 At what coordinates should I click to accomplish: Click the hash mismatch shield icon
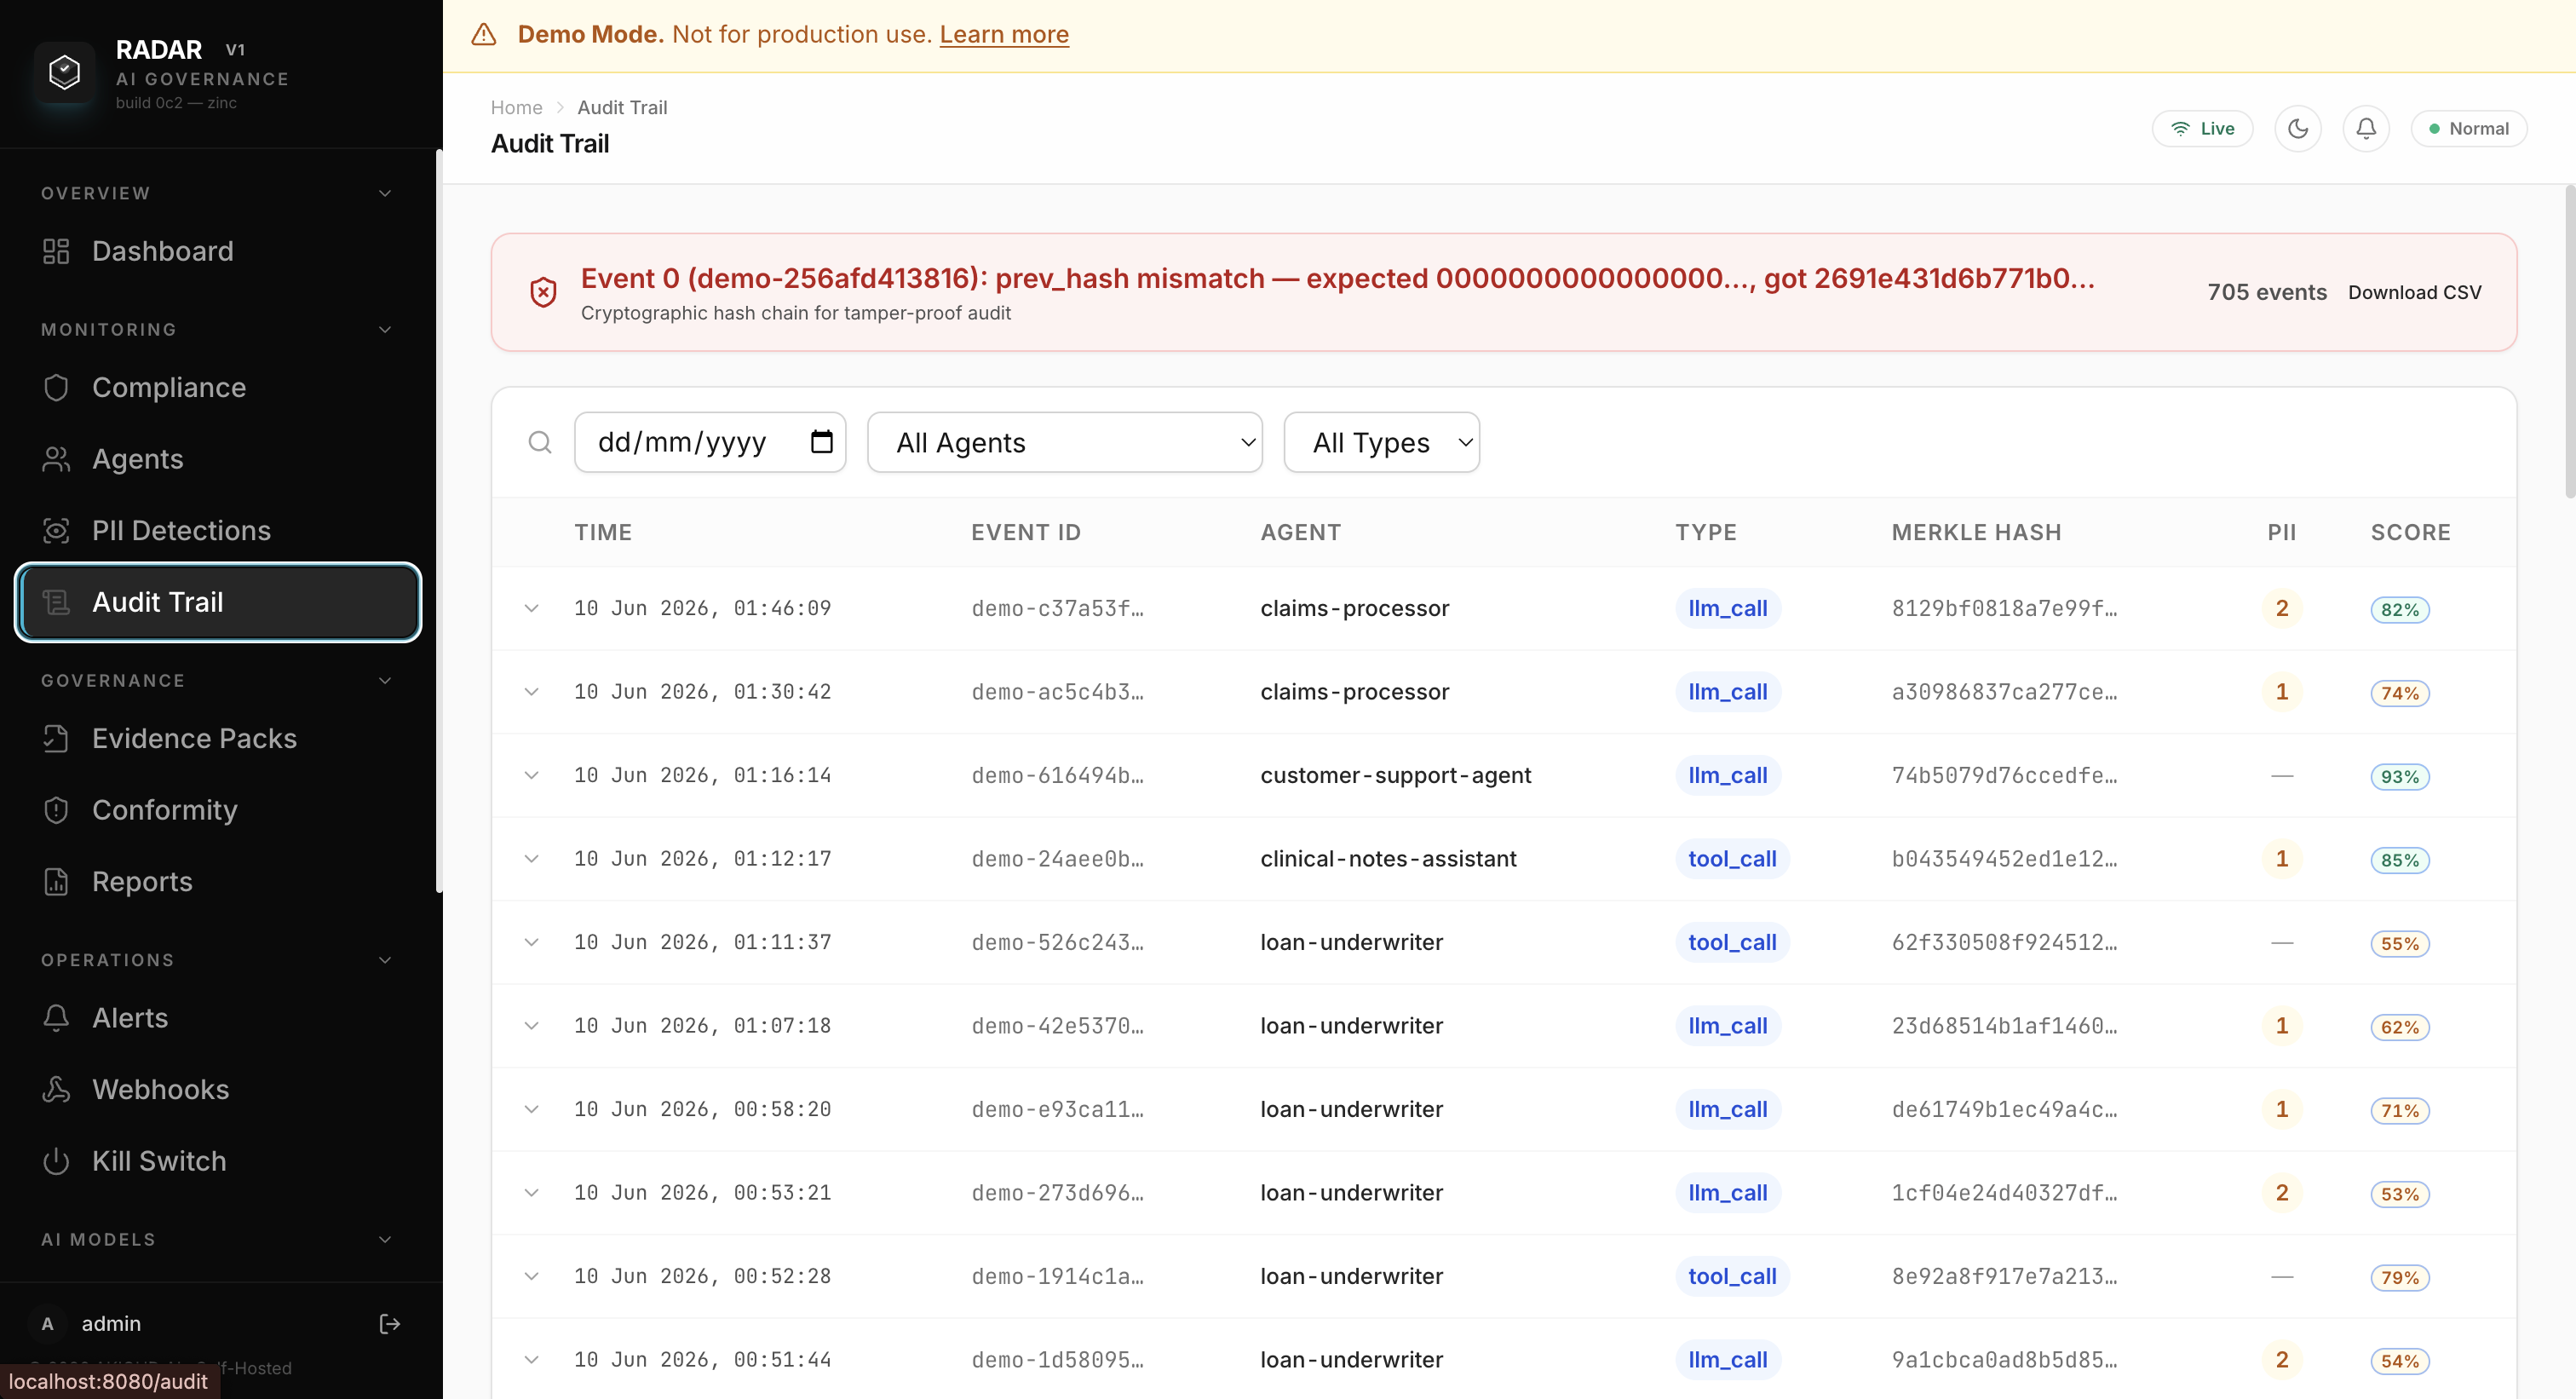pyautogui.click(x=543, y=292)
